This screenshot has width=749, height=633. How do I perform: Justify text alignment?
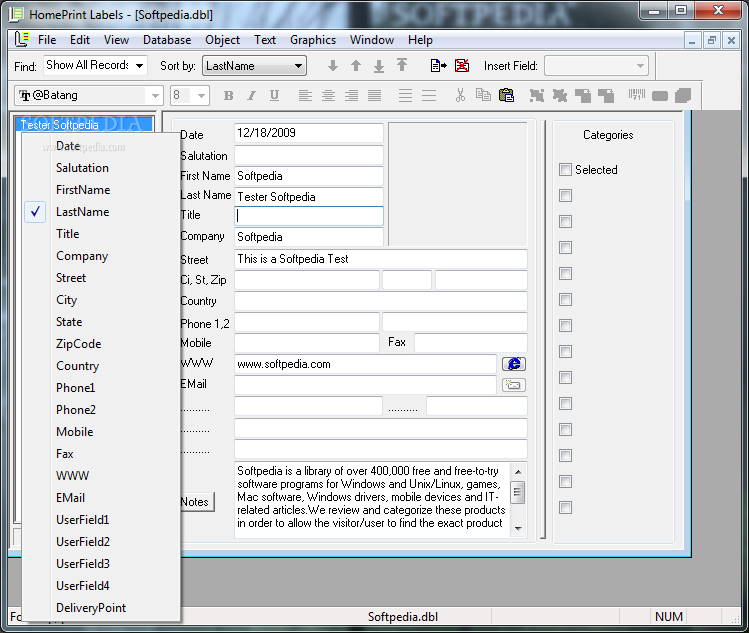[374, 96]
